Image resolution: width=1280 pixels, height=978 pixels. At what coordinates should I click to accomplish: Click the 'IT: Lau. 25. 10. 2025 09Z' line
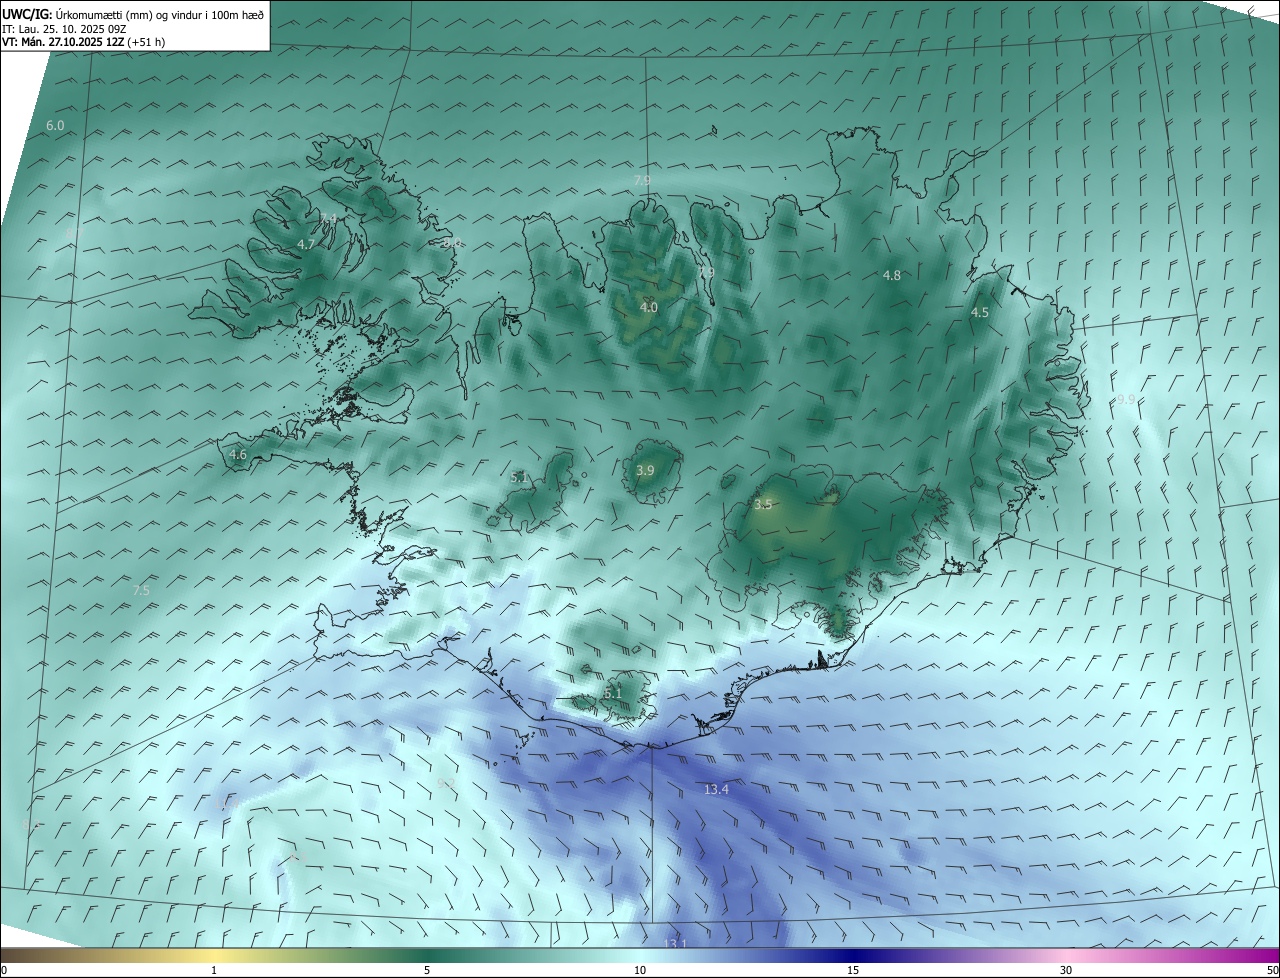click(63, 28)
